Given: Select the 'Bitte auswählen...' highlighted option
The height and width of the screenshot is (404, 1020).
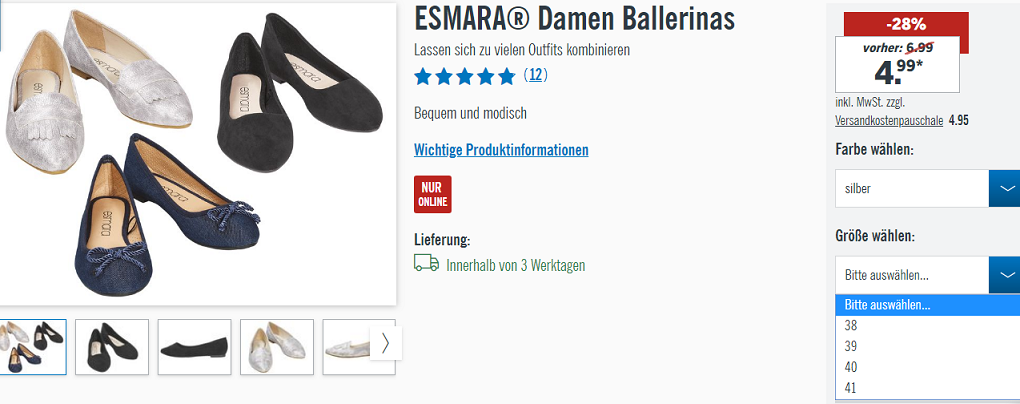Looking at the screenshot, I should 928,305.
